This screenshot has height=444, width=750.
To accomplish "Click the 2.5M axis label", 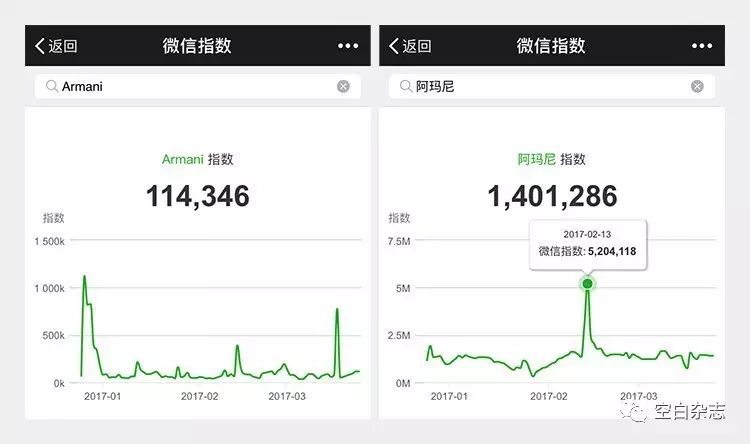I will [399, 336].
